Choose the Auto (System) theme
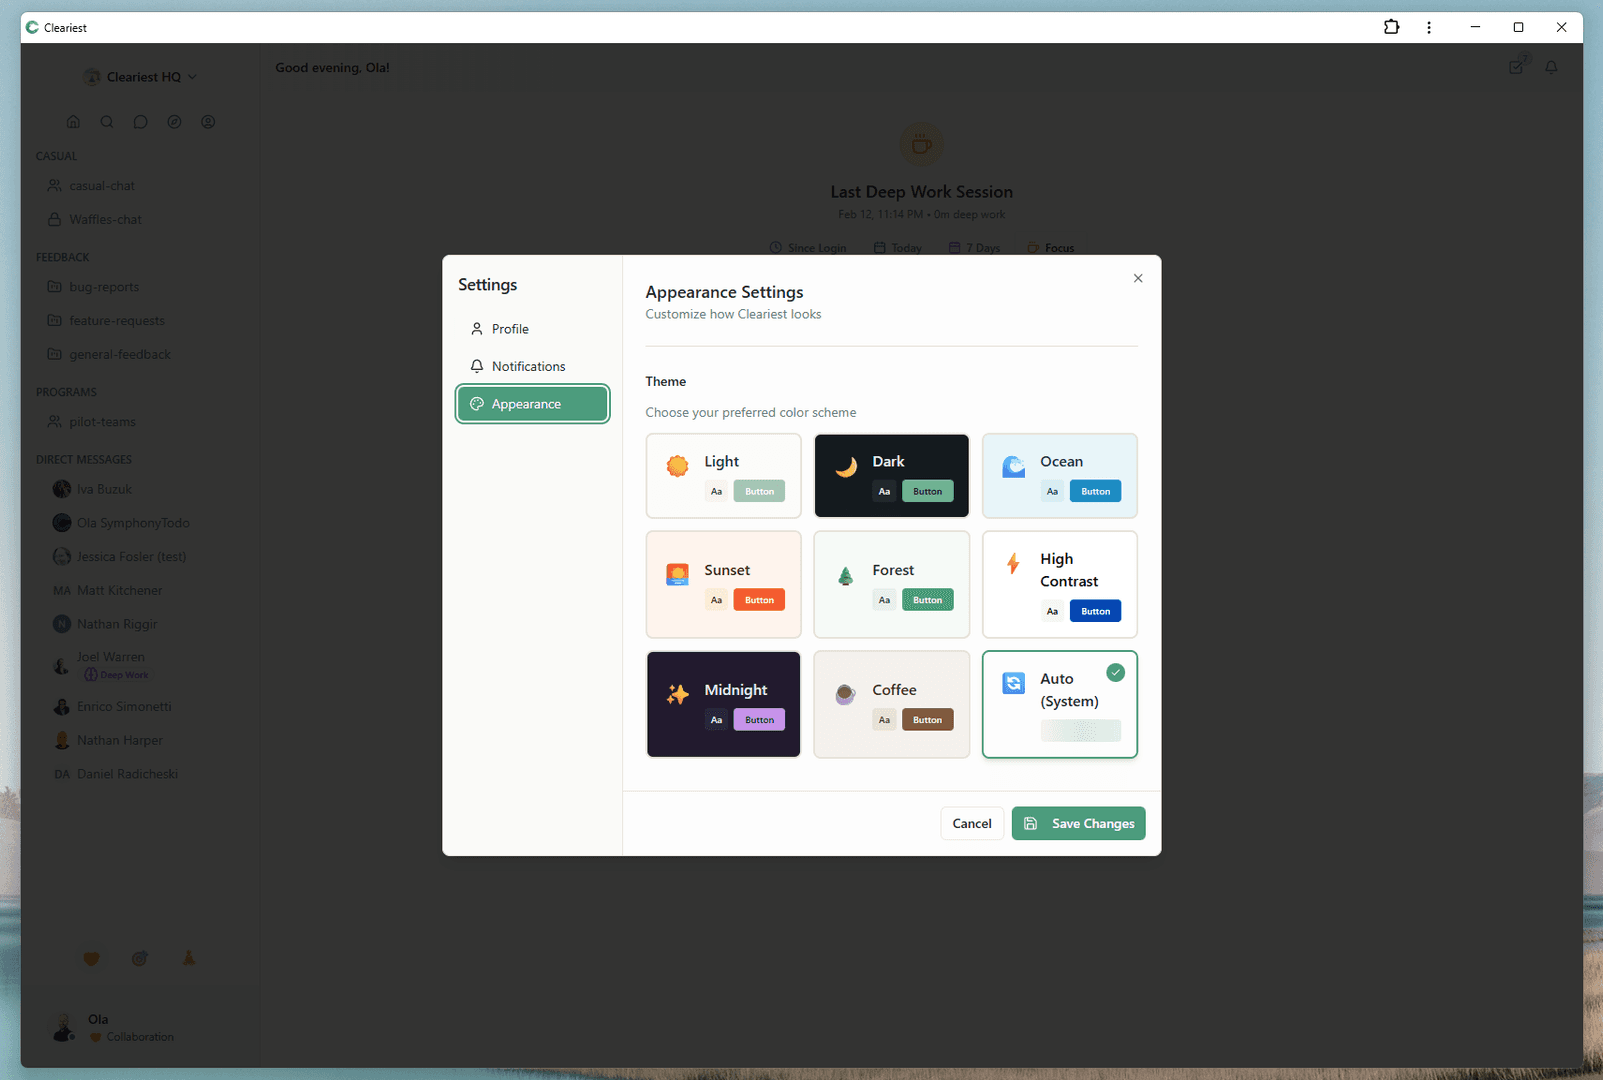 pyautogui.click(x=1059, y=704)
